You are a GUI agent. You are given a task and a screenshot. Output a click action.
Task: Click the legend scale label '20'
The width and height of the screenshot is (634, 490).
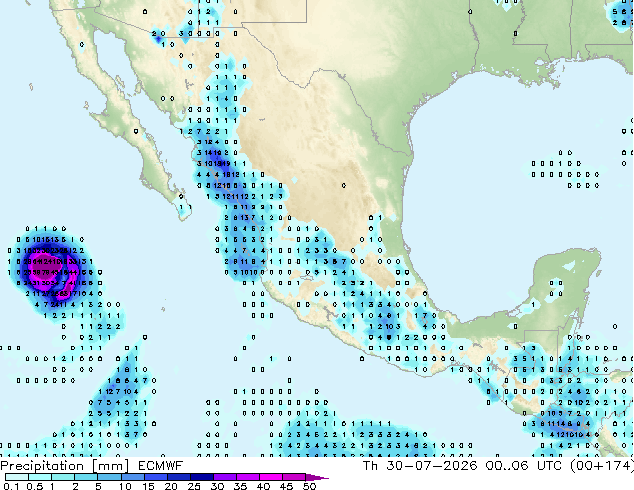click(171, 486)
